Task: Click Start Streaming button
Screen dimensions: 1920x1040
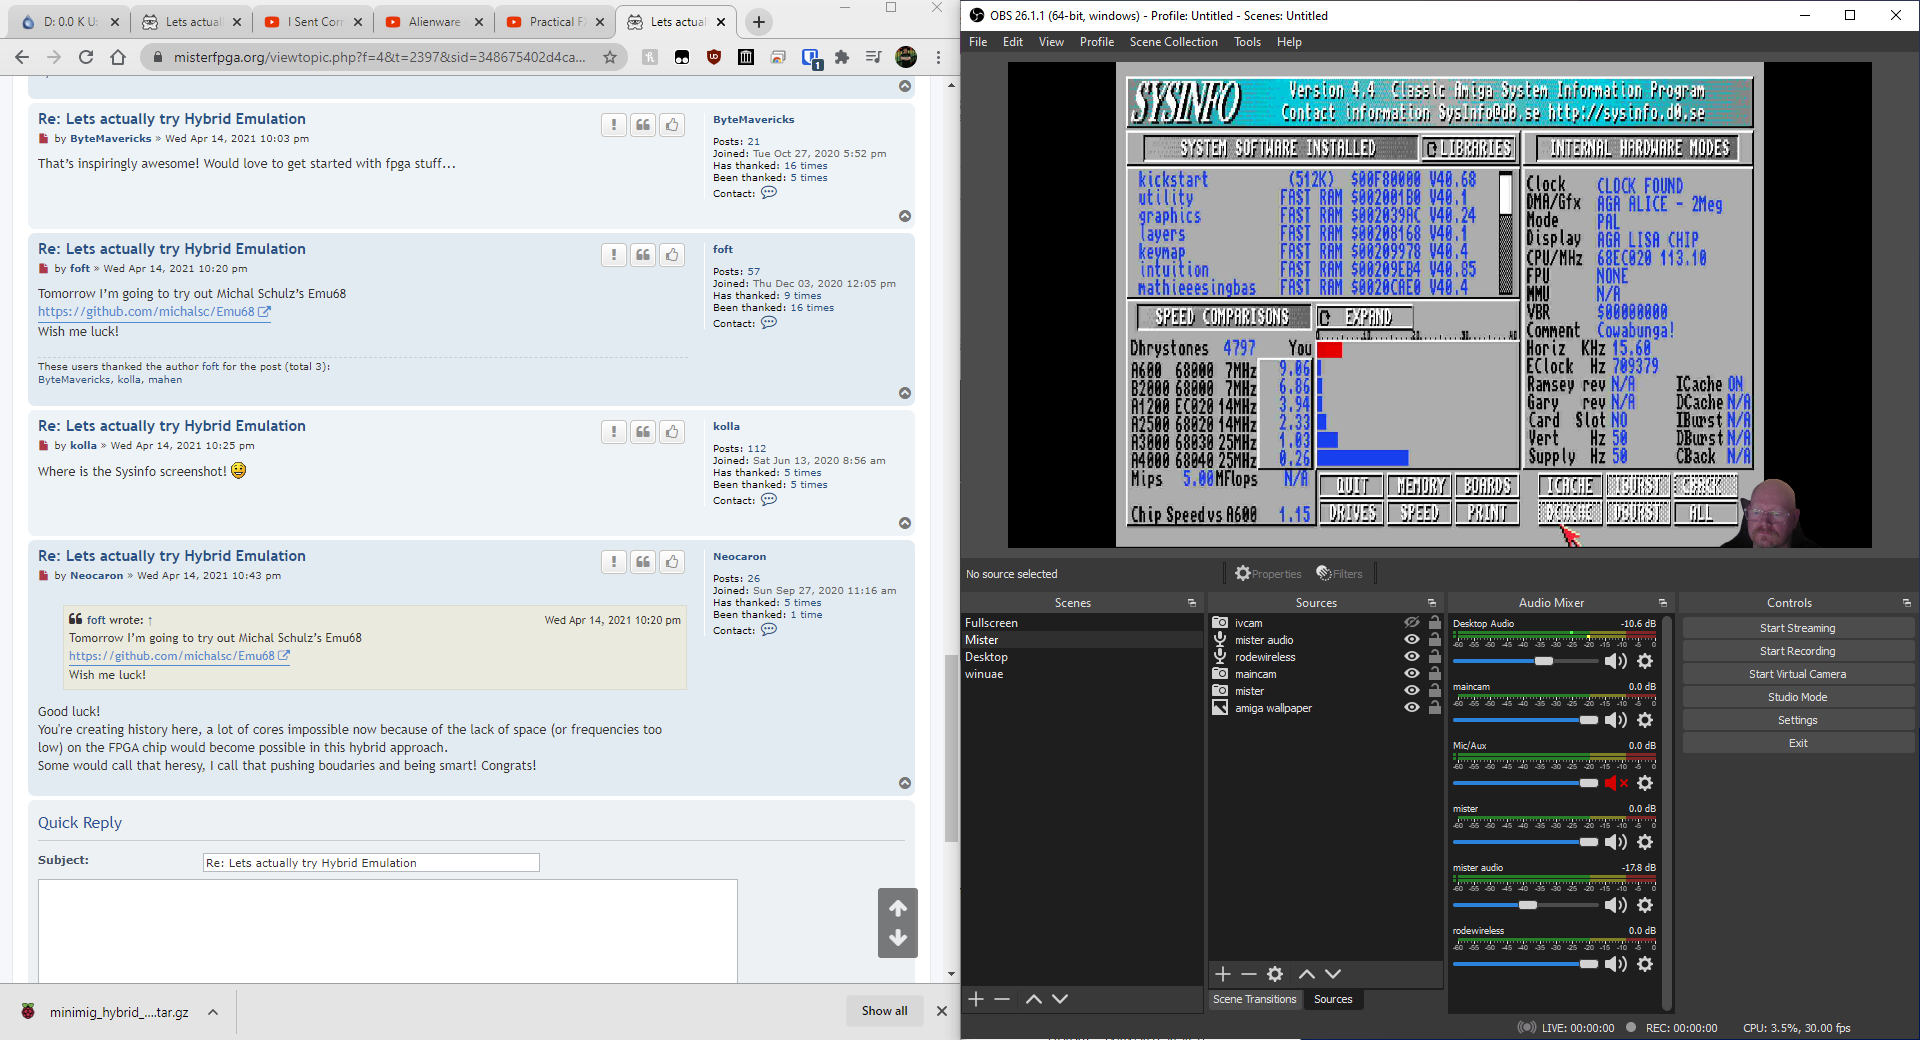Action: [1797, 628]
